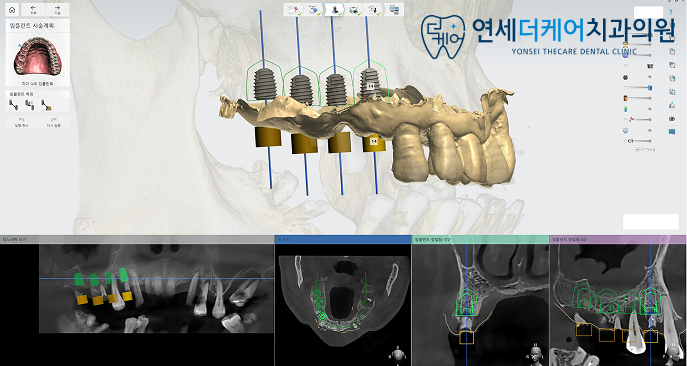Select the green implant cross-section pane header
Viewport: 687px width, 366px height.
click(x=480, y=239)
